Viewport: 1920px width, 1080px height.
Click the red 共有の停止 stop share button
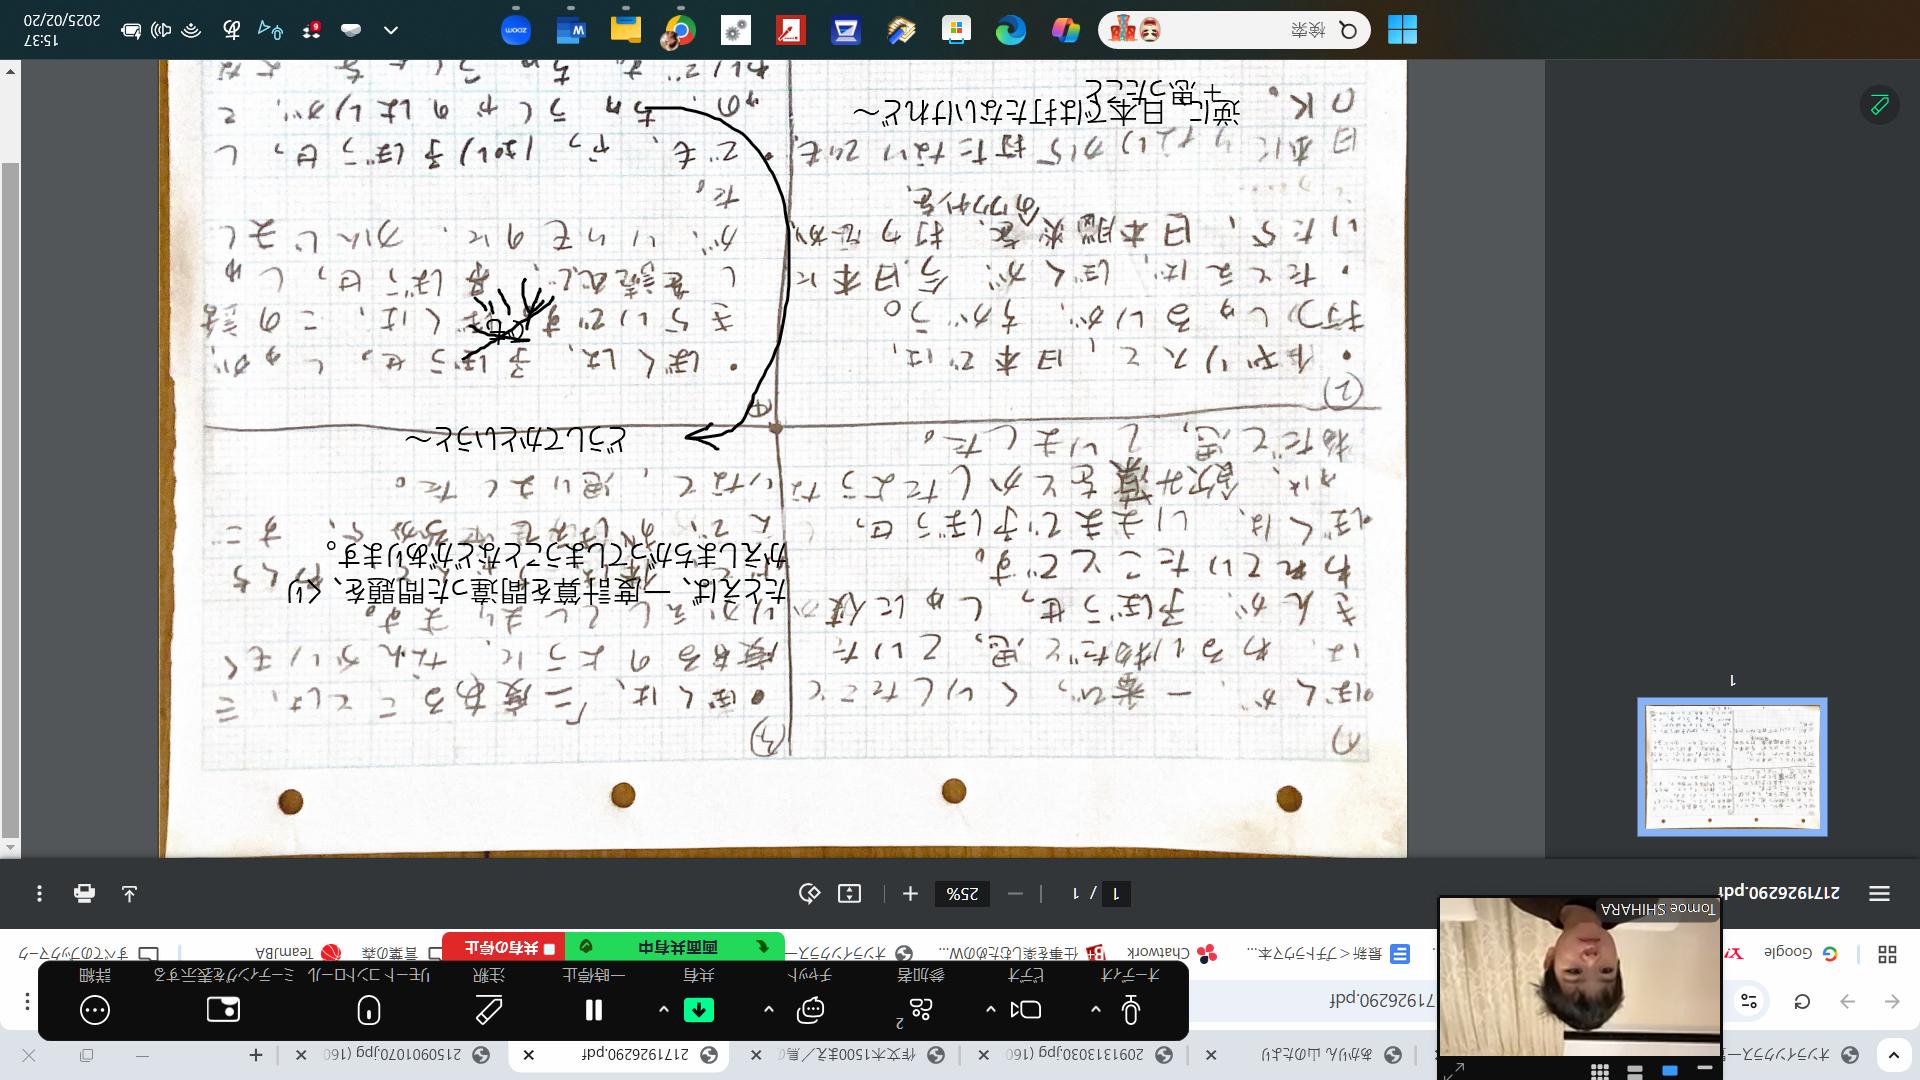click(504, 947)
